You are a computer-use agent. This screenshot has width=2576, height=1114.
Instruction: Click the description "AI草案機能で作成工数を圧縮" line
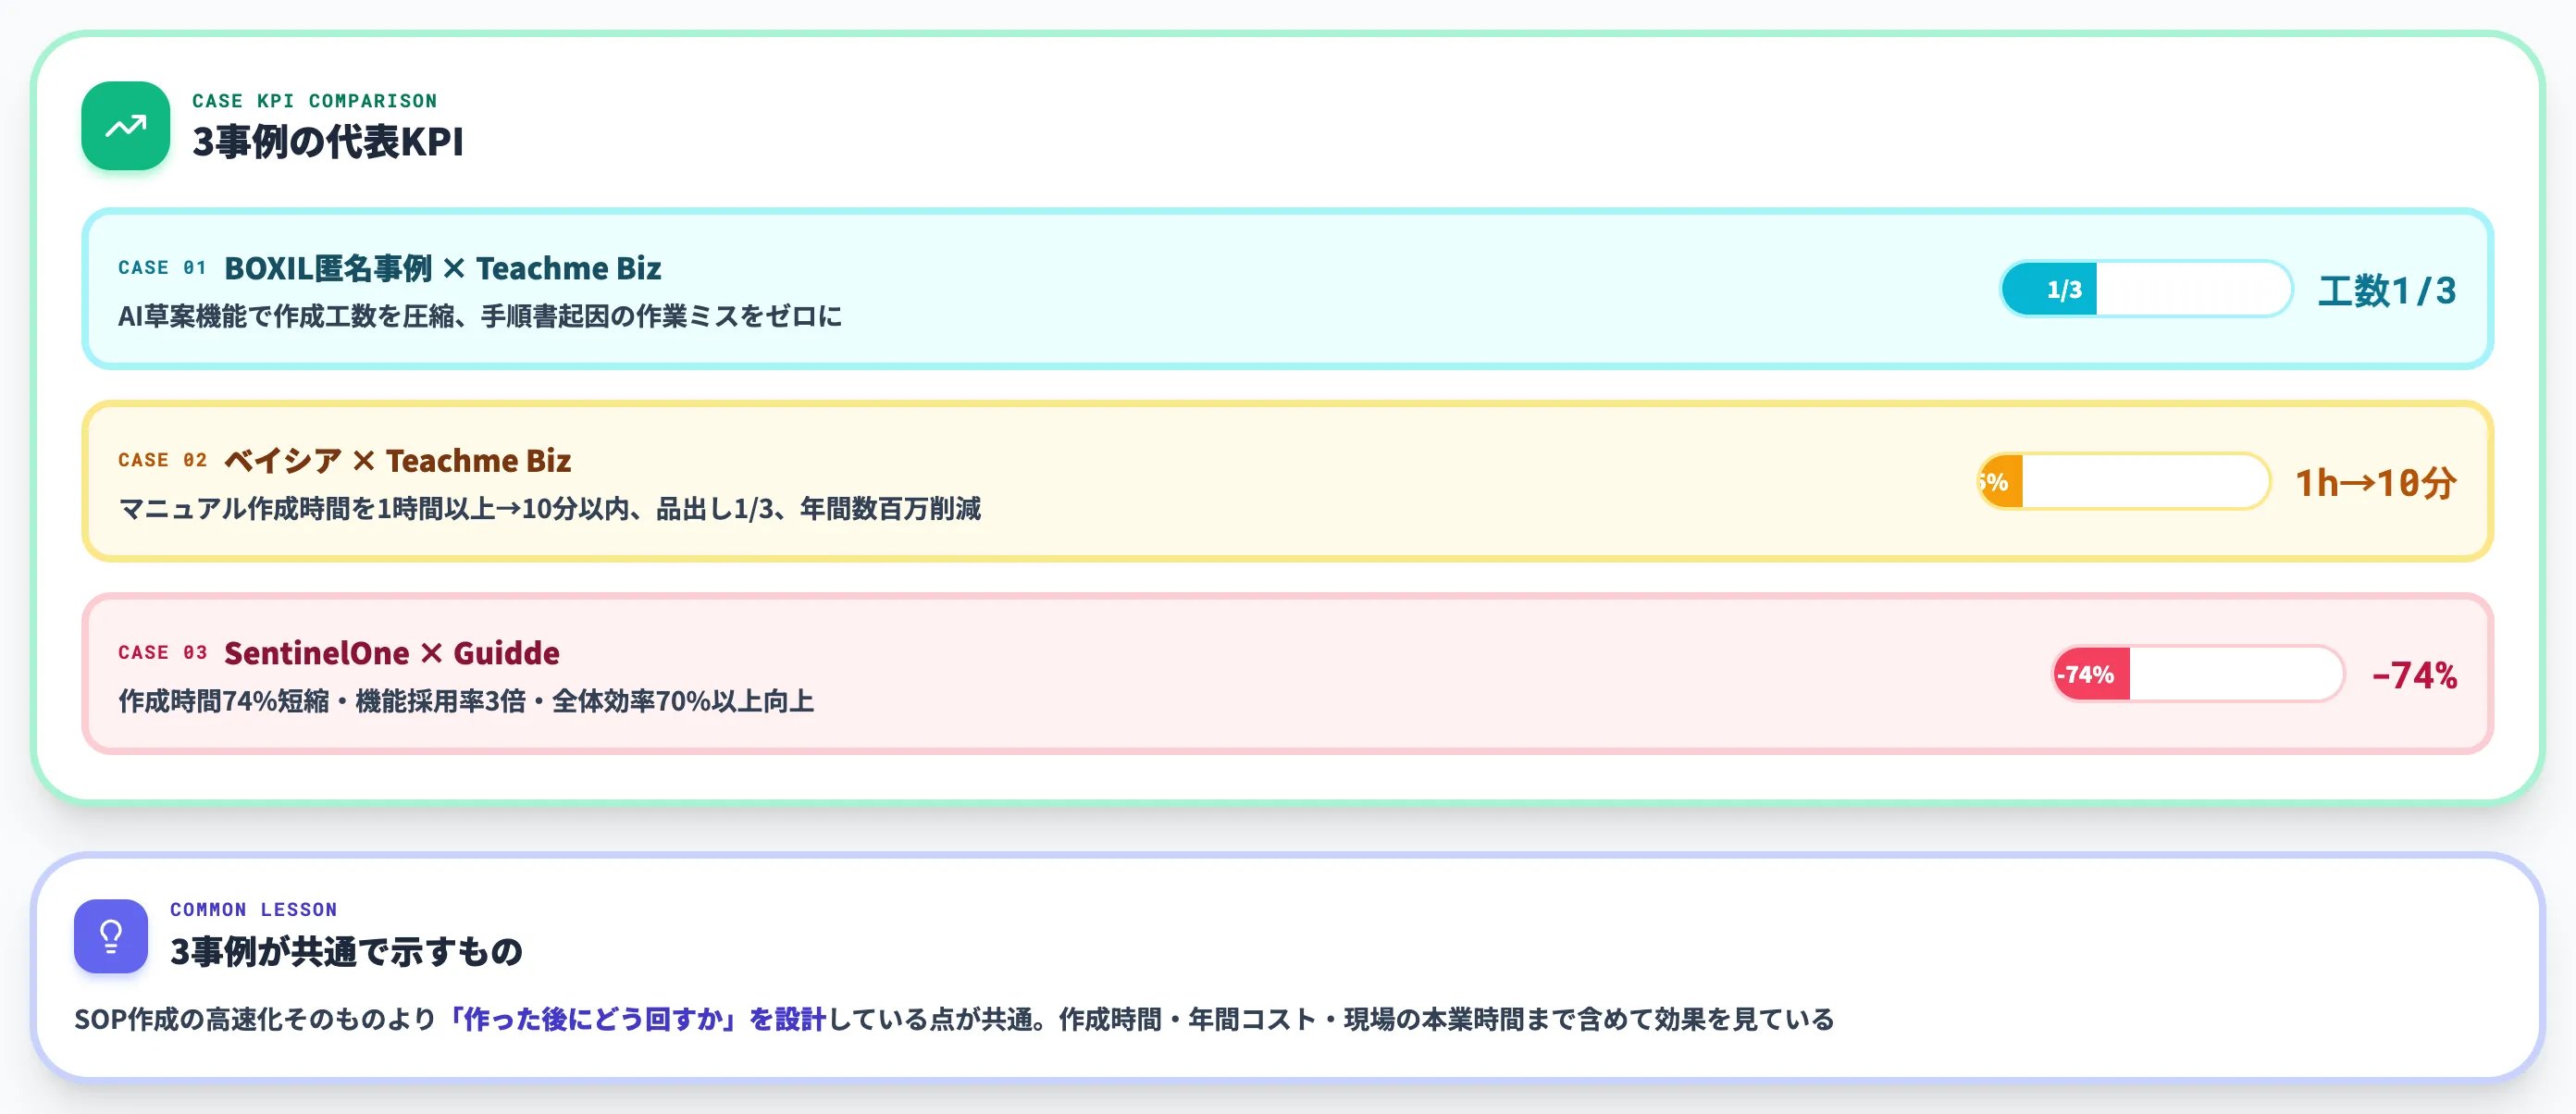coord(480,317)
